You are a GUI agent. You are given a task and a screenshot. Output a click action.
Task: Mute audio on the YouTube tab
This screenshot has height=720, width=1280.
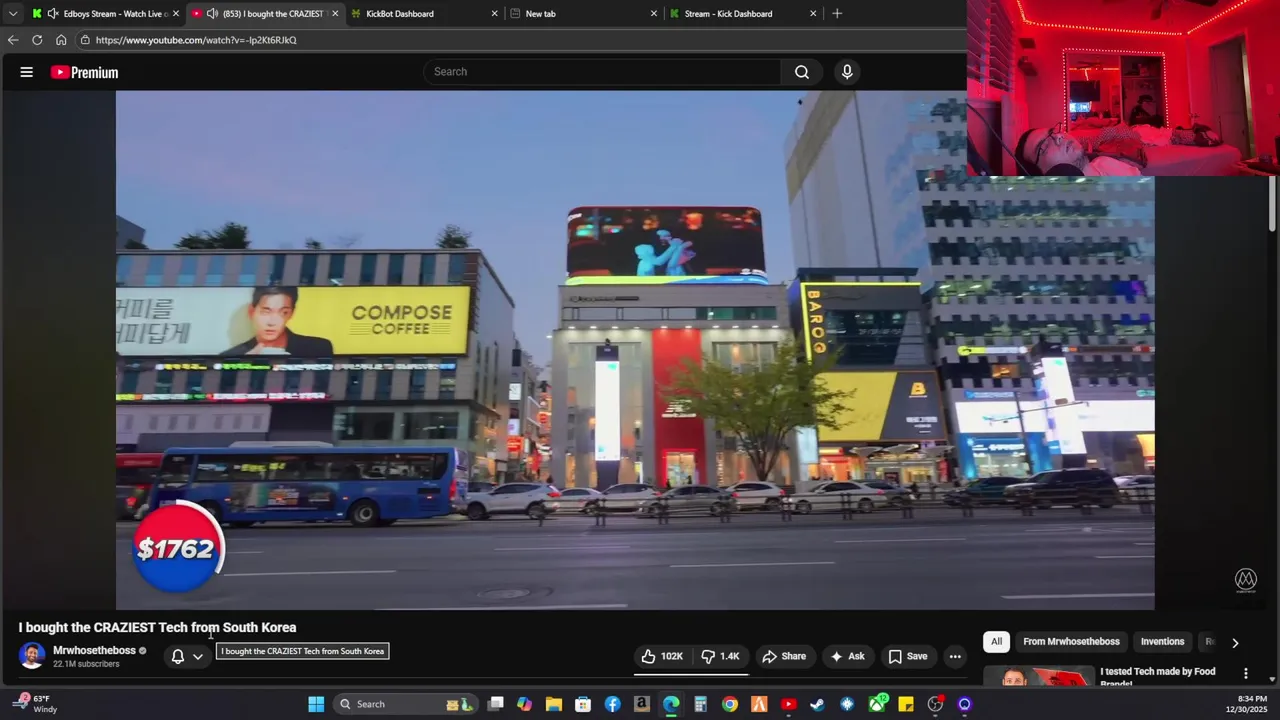[212, 14]
